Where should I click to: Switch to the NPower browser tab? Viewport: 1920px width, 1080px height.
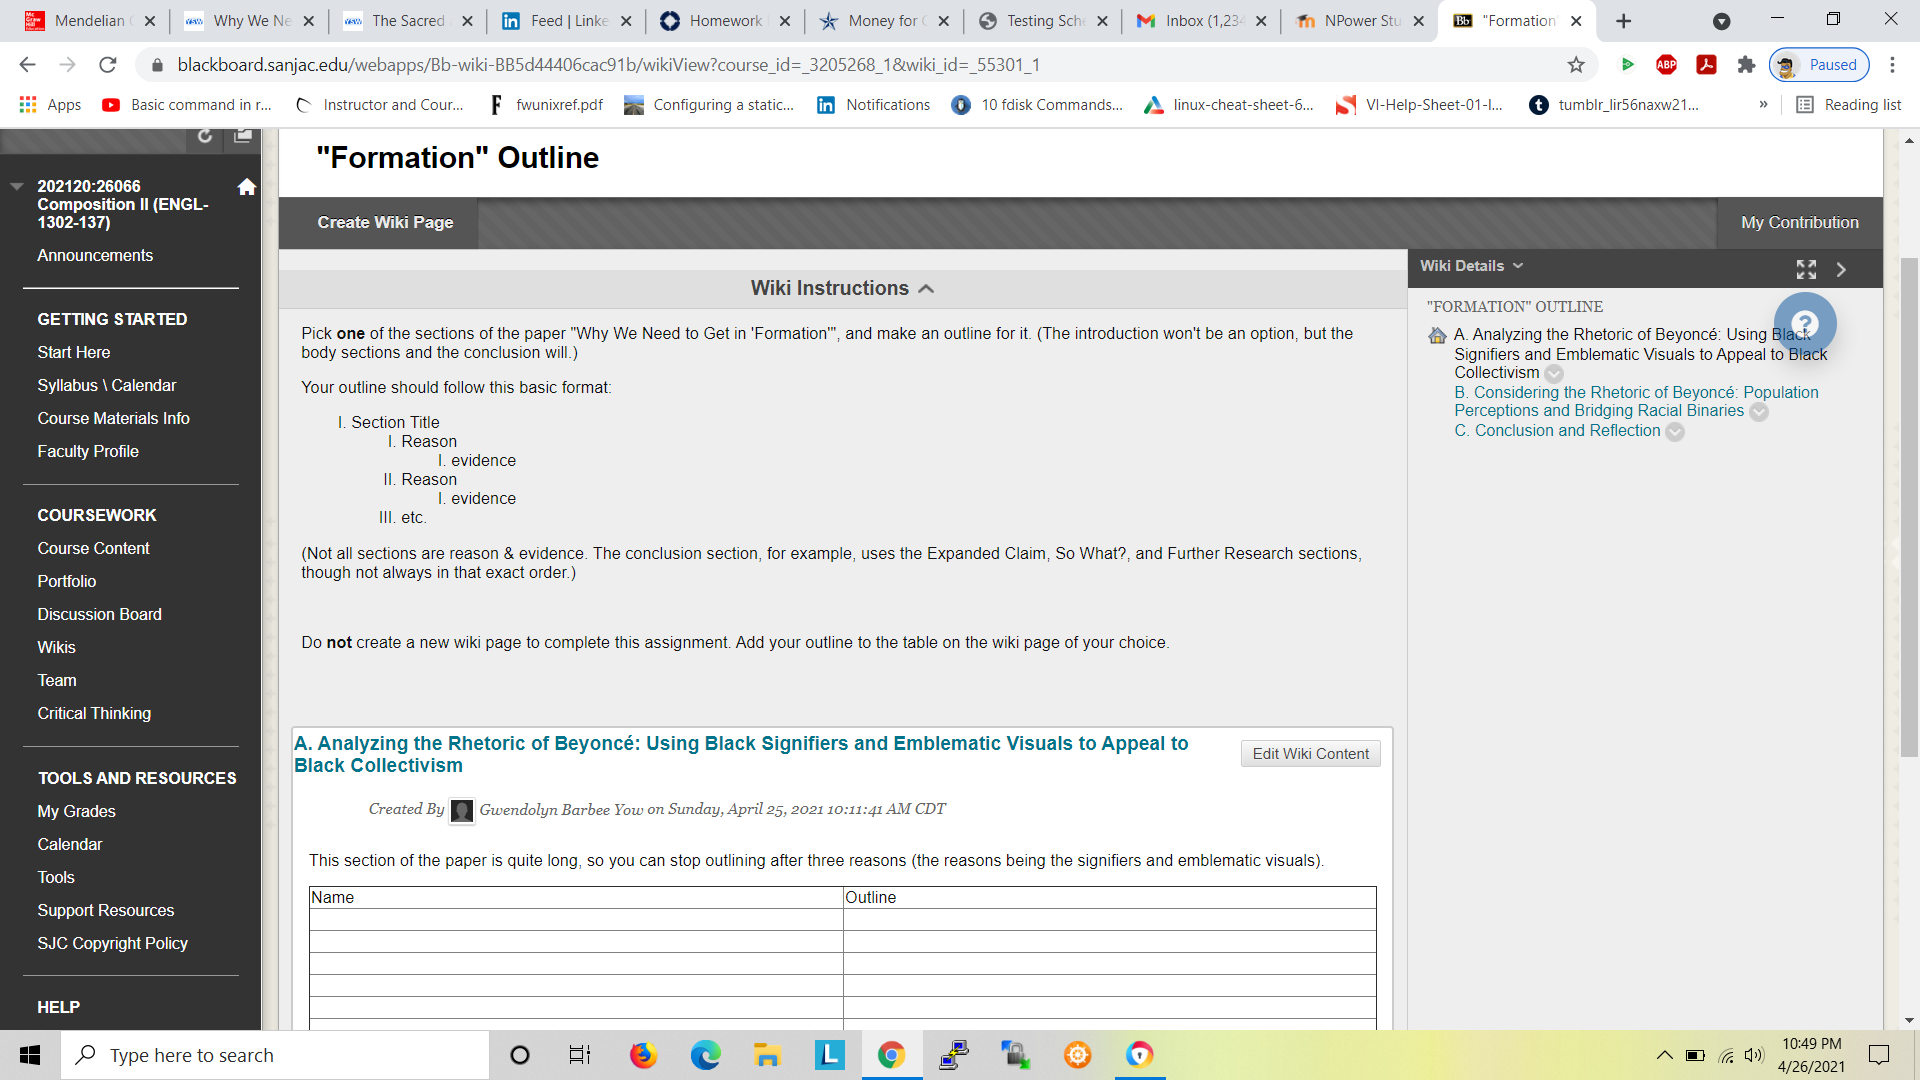click(x=1359, y=21)
